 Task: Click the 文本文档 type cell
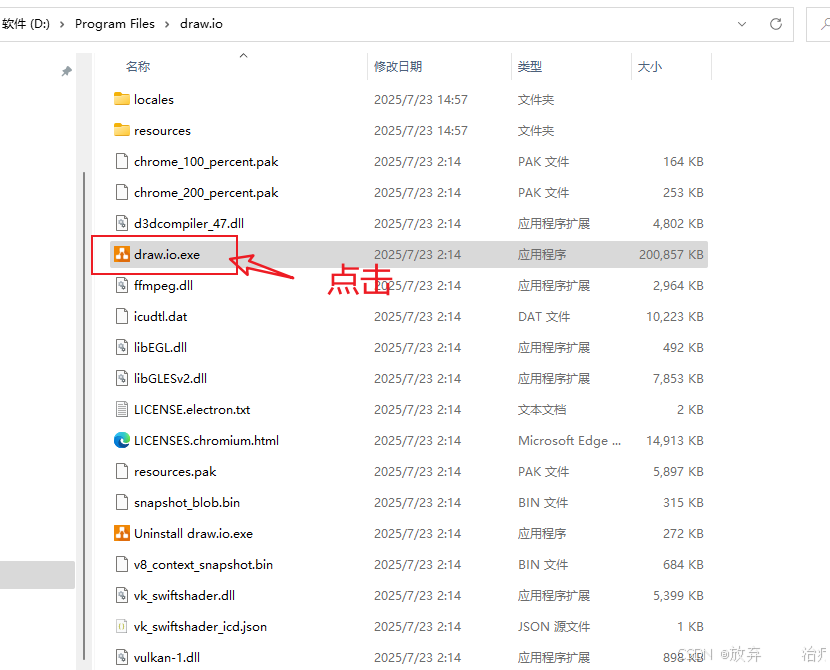pyautogui.click(x=542, y=409)
